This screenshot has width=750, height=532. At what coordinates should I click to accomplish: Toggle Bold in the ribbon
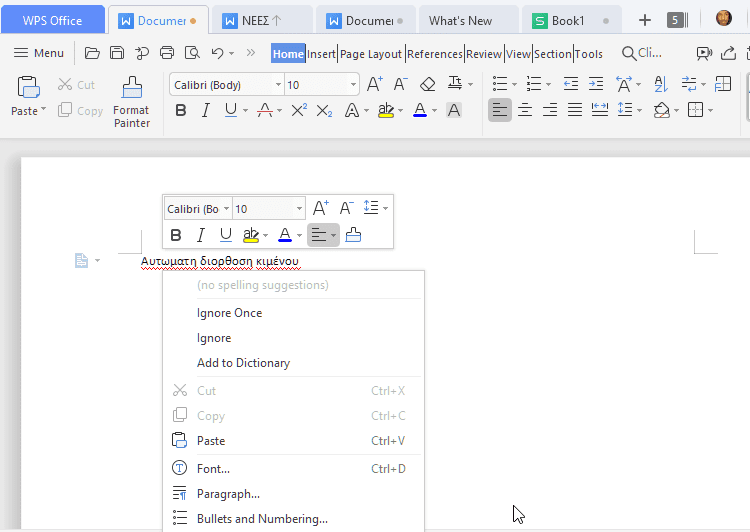tap(180, 111)
